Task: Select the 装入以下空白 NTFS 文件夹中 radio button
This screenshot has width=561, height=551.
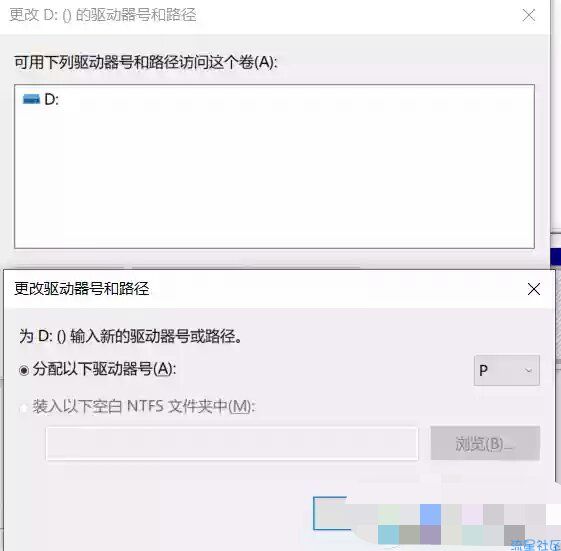Action: [24, 408]
